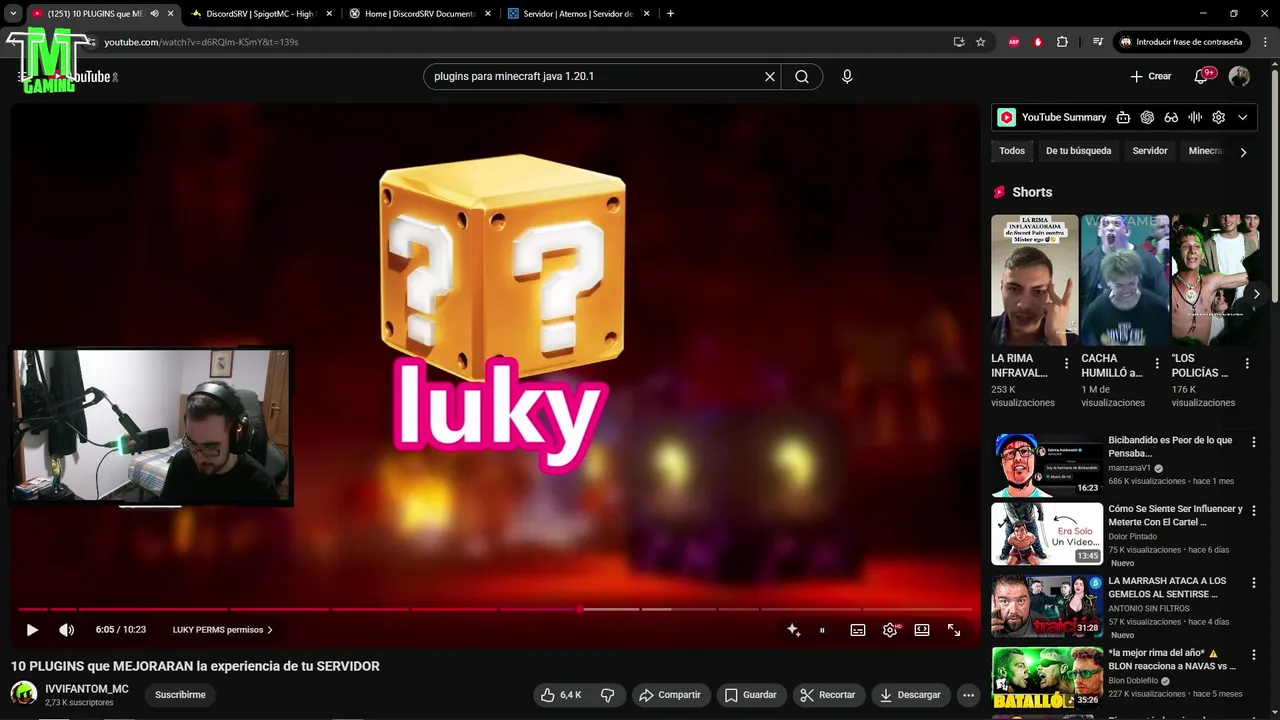The image size is (1280, 720).
Task: Switch to the DiscordSRV SpigotMC browser tab
Action: click(259, 14)
